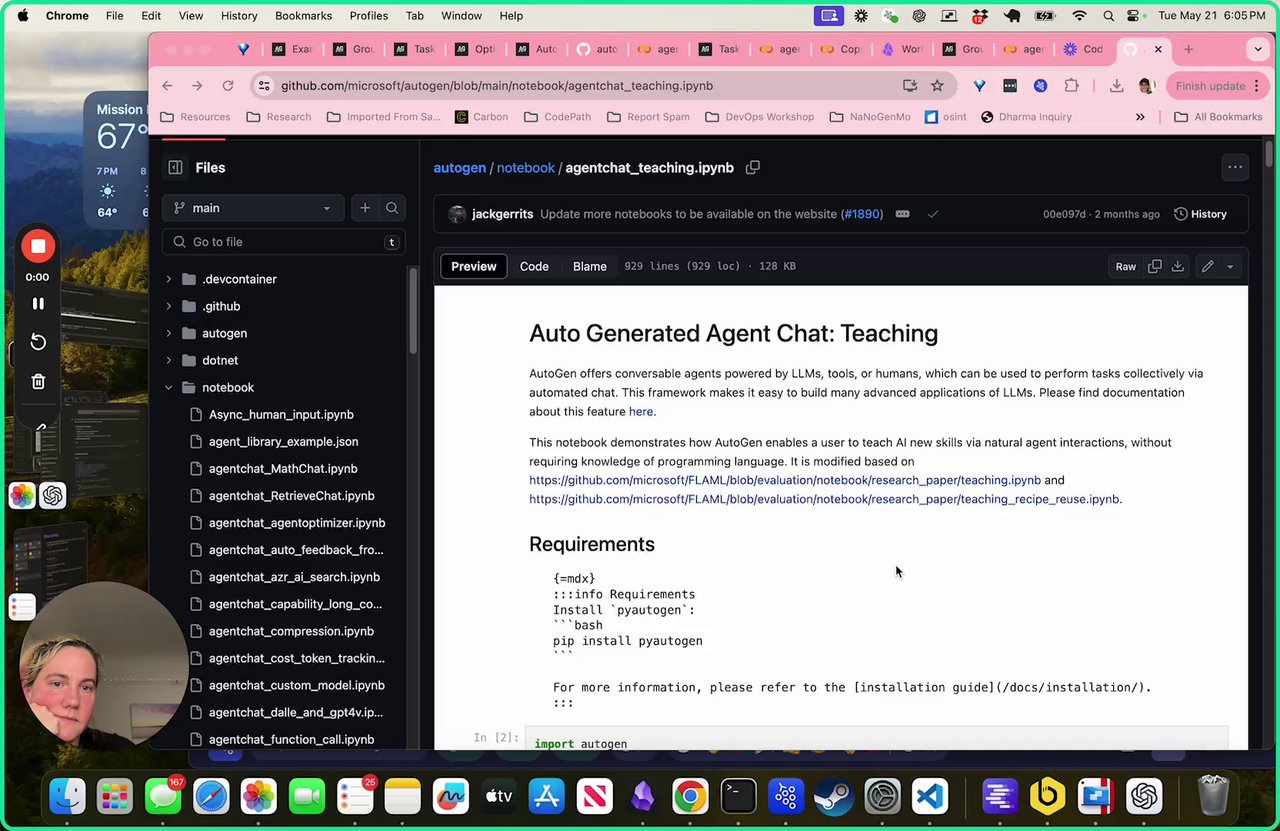Click the Raw button
Screen dimensions: 1280x831
pyautogui.click(x=1126, y=266)
